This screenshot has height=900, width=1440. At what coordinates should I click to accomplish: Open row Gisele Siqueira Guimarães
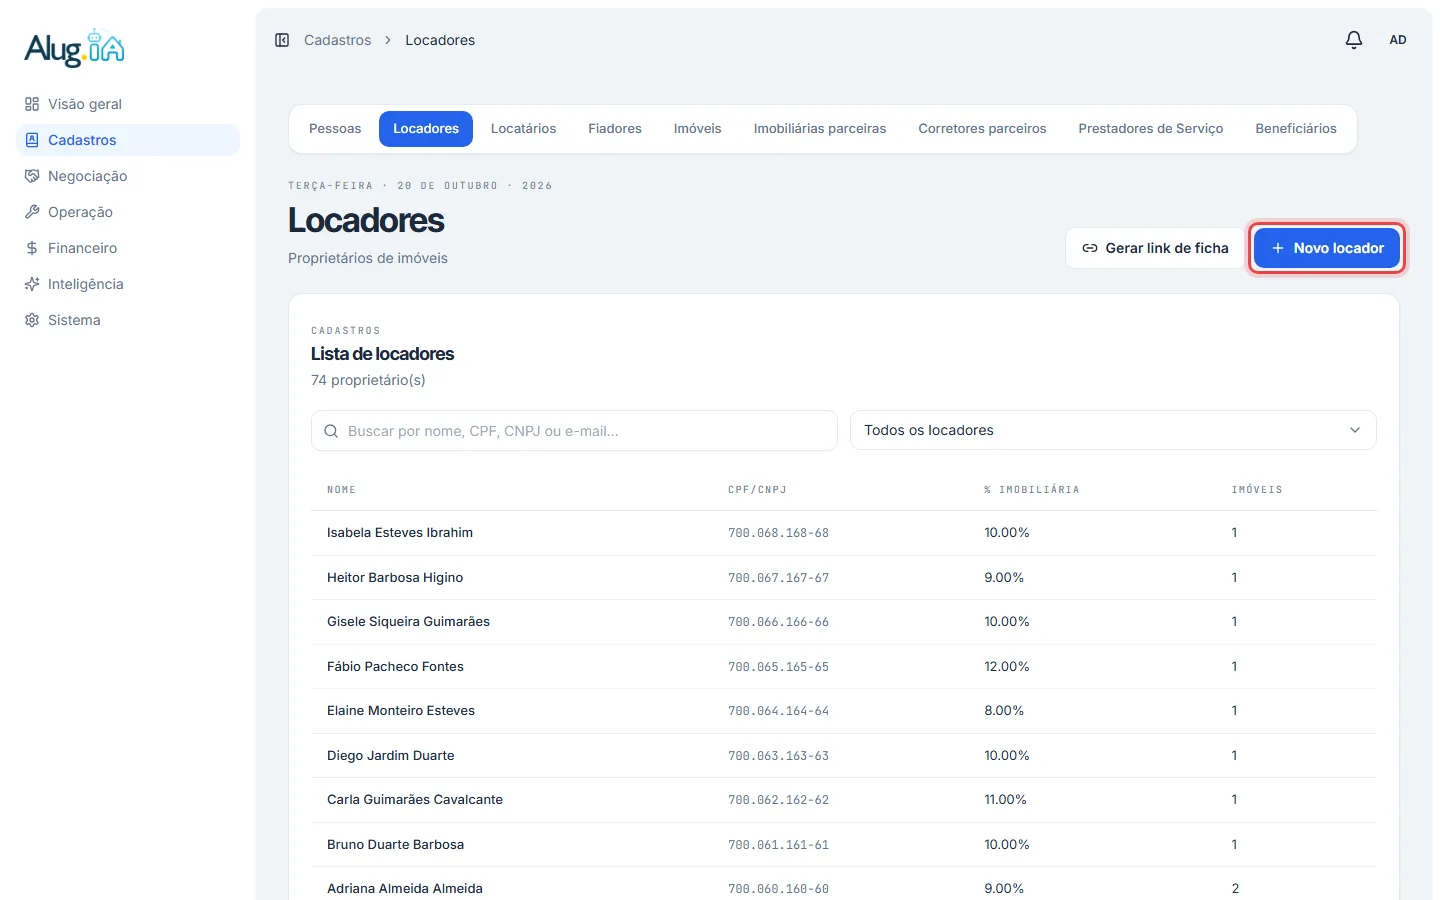(x=844, y=622)
